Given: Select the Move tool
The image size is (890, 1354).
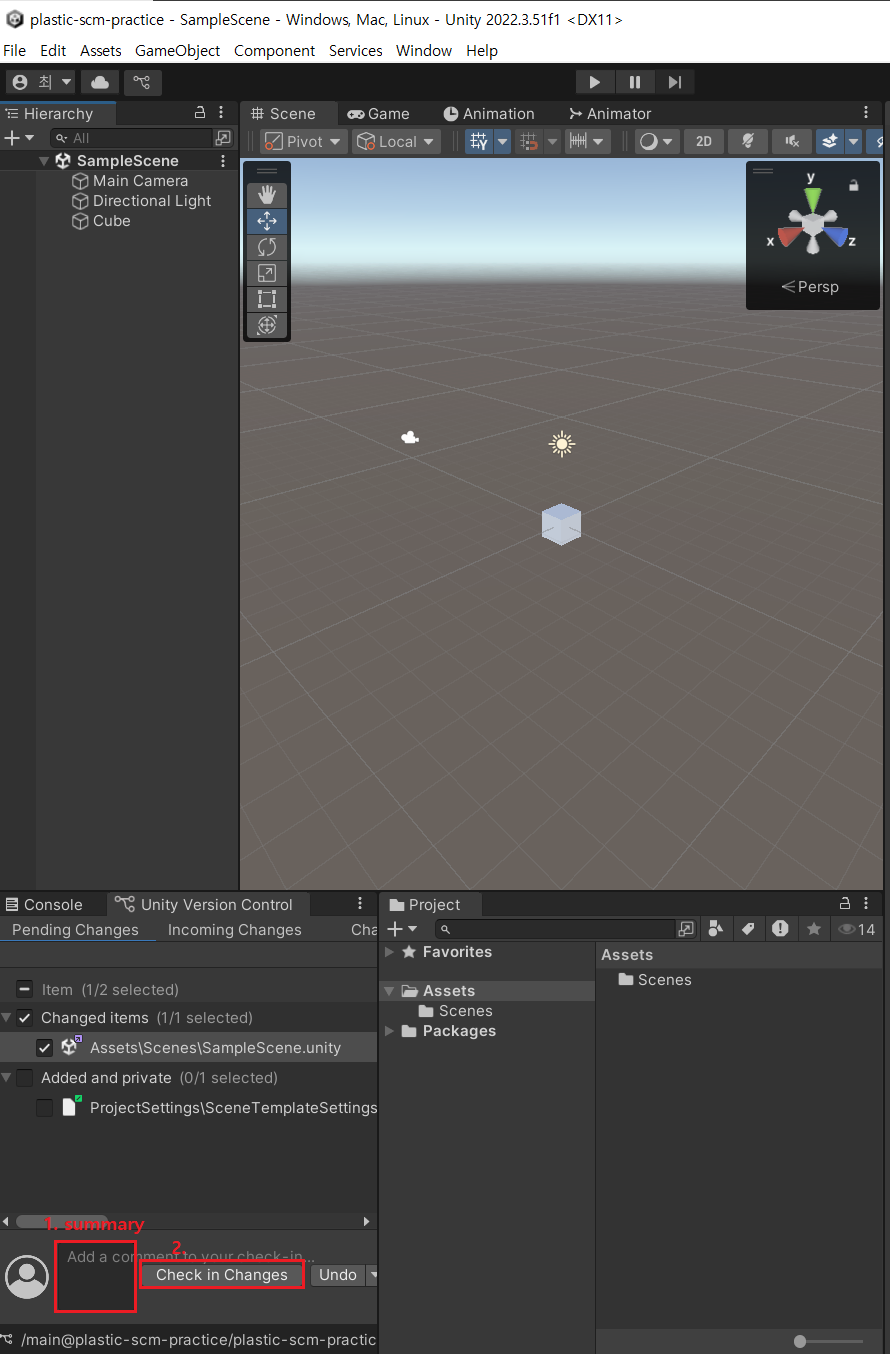Looking at the screenshot, I should (x=267, y=221).
